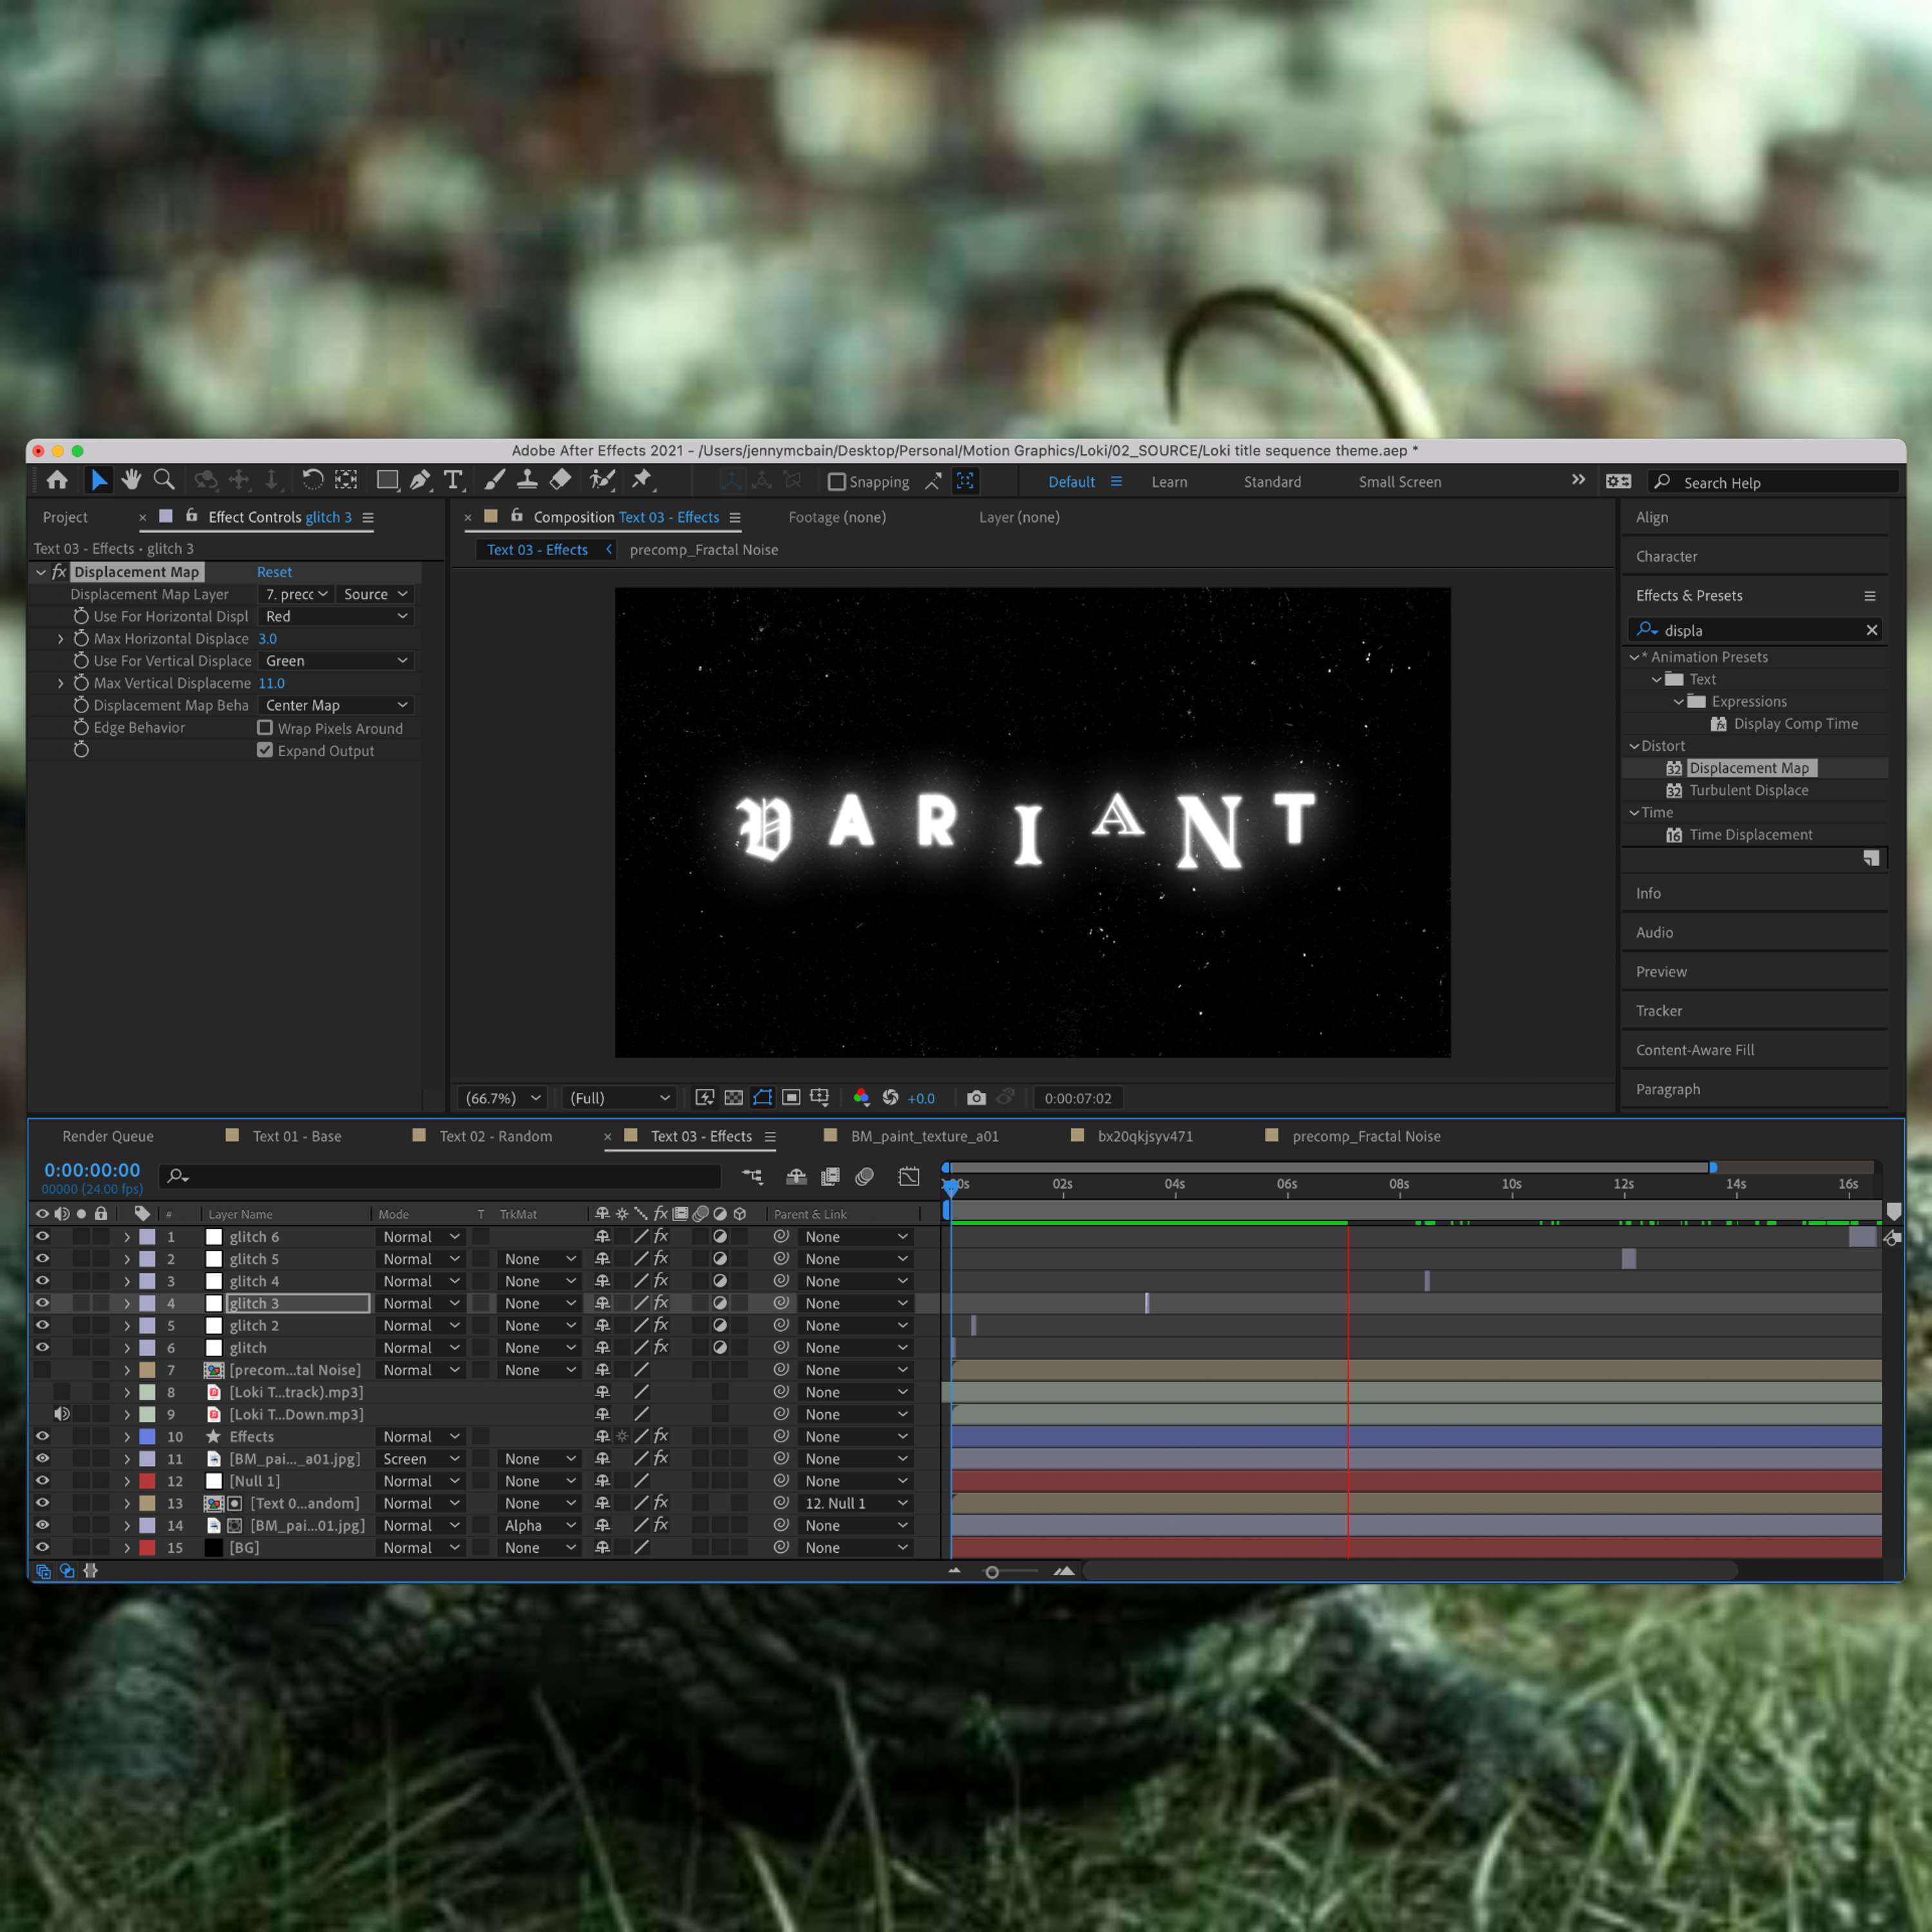Toggle transparency grid in the viewer

pyautogui.click(x=733, y=1098)
